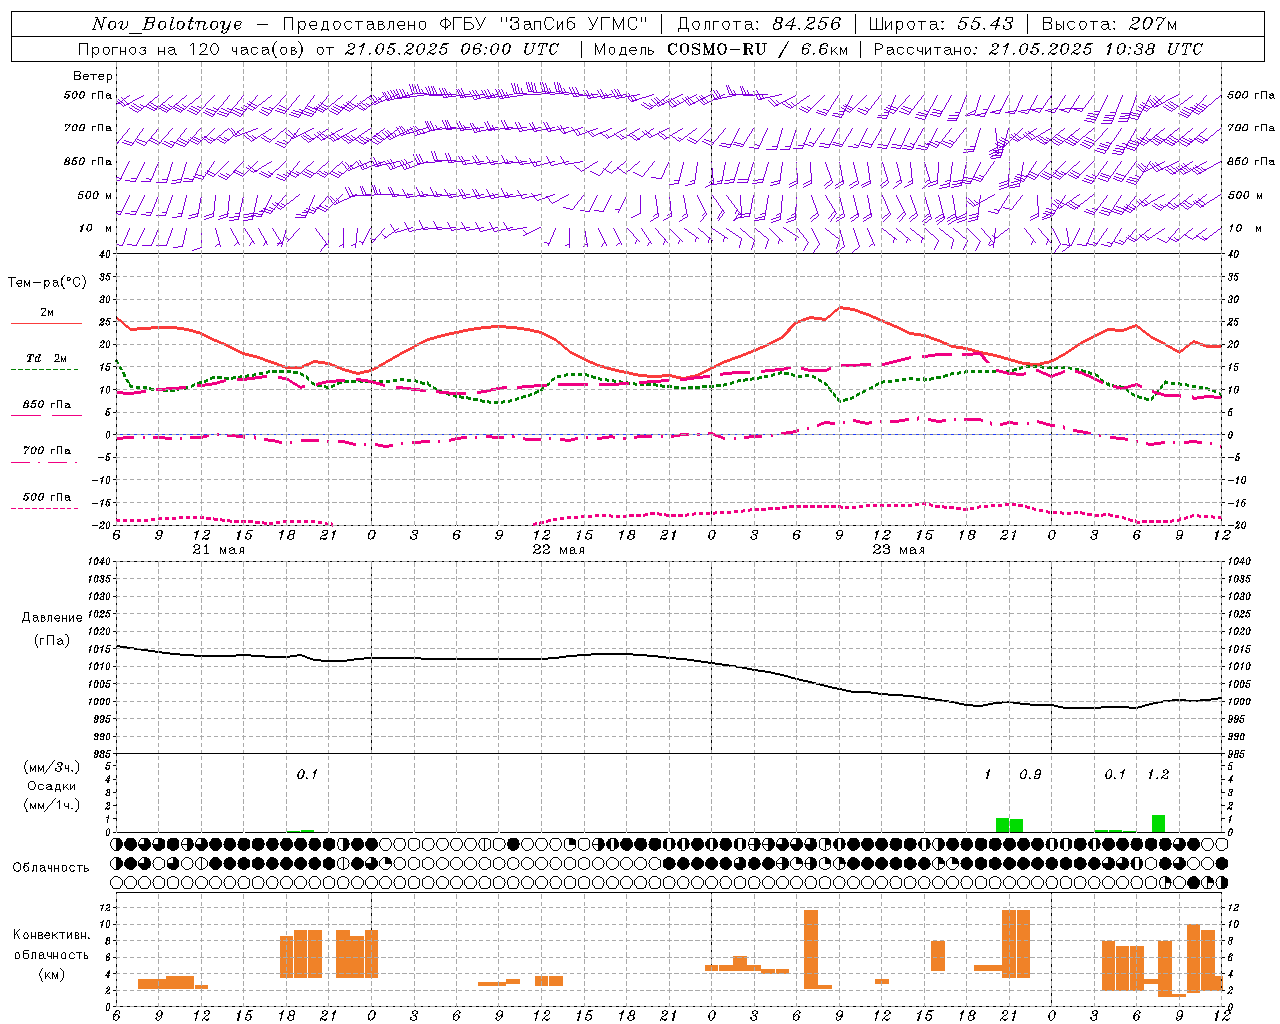Click the green dashed line sample under Td 2м

(x=45, y=370)
